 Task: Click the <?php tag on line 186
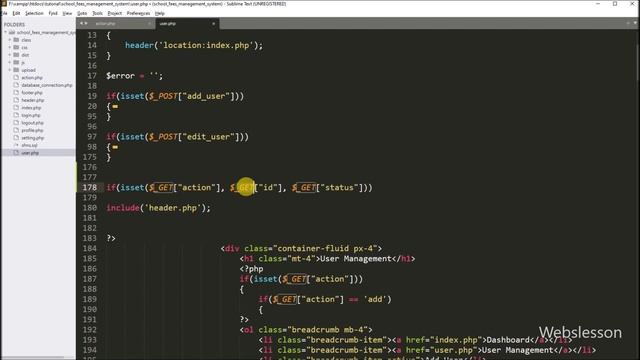tap(251, 269)
